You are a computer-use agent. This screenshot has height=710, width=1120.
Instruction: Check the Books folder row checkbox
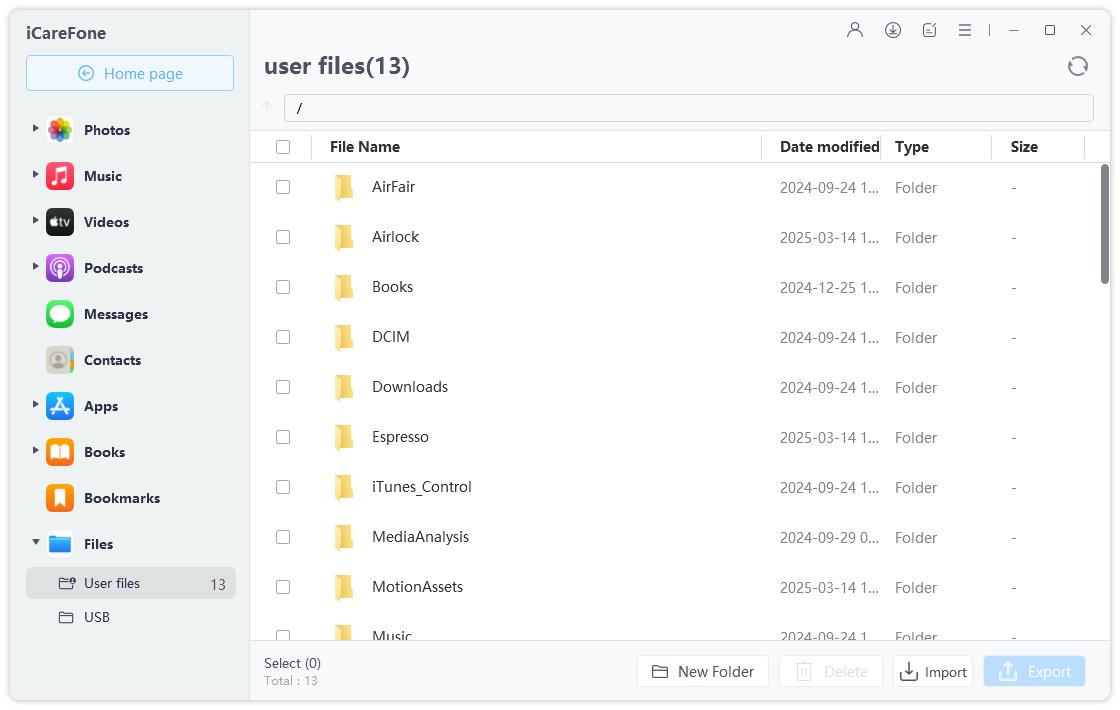(x=283, y=287)
